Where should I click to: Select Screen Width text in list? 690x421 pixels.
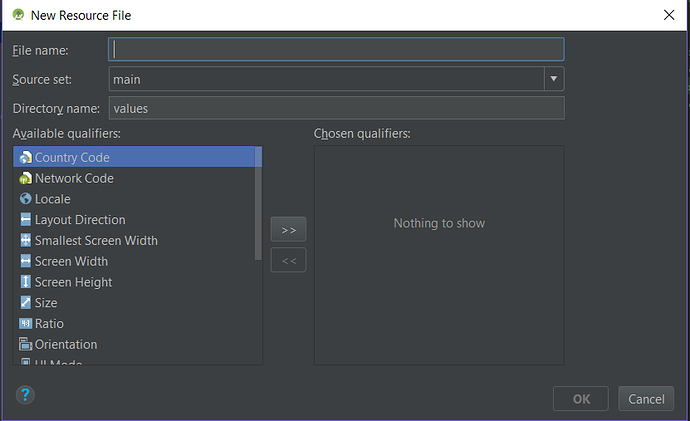[71, 261]
